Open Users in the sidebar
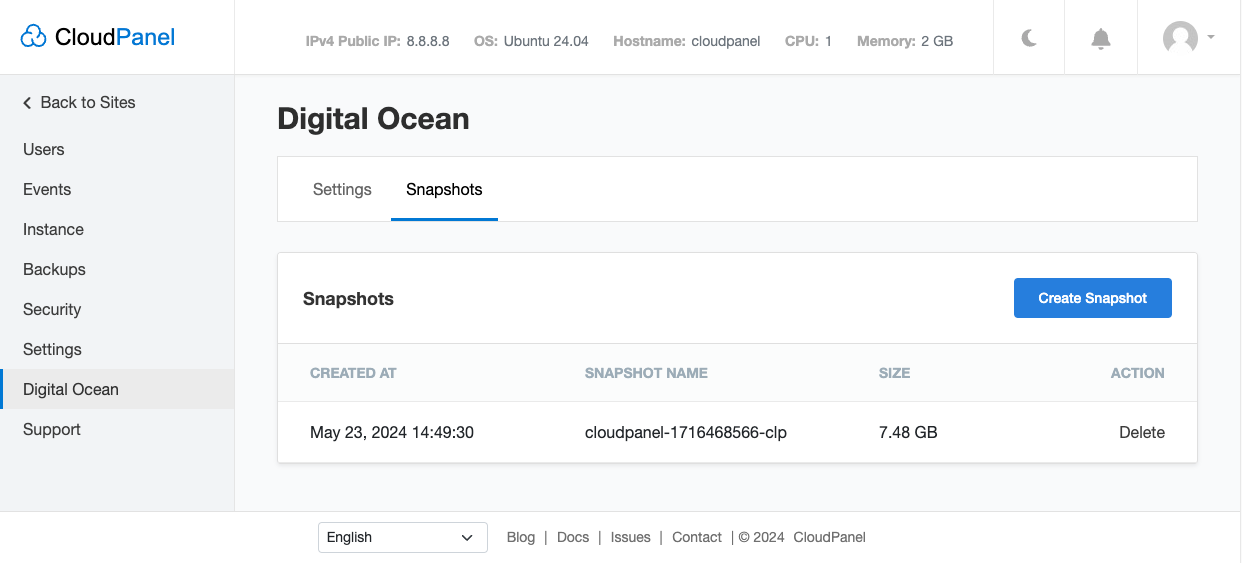The image size is (1242, 563). click(44, 149)
